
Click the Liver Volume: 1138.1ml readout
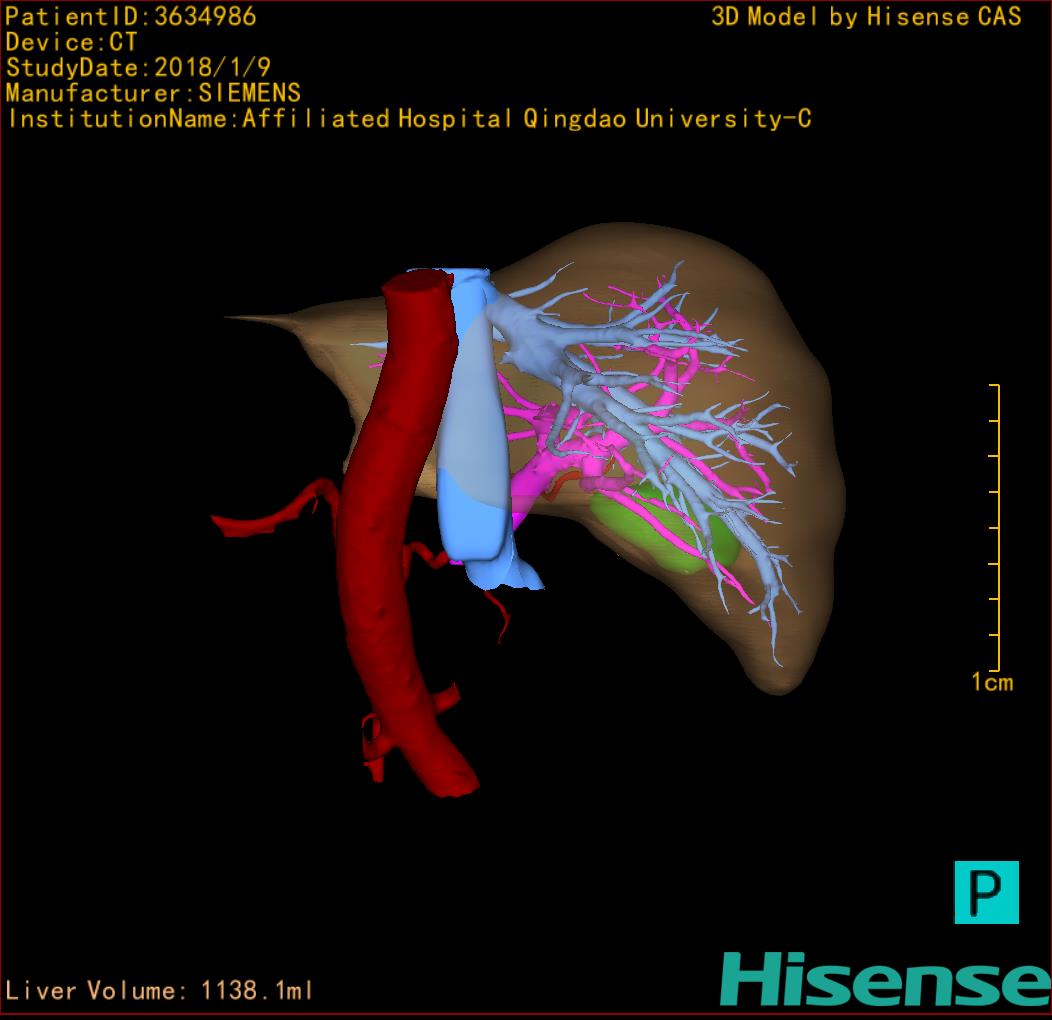(x=158, y=990)
